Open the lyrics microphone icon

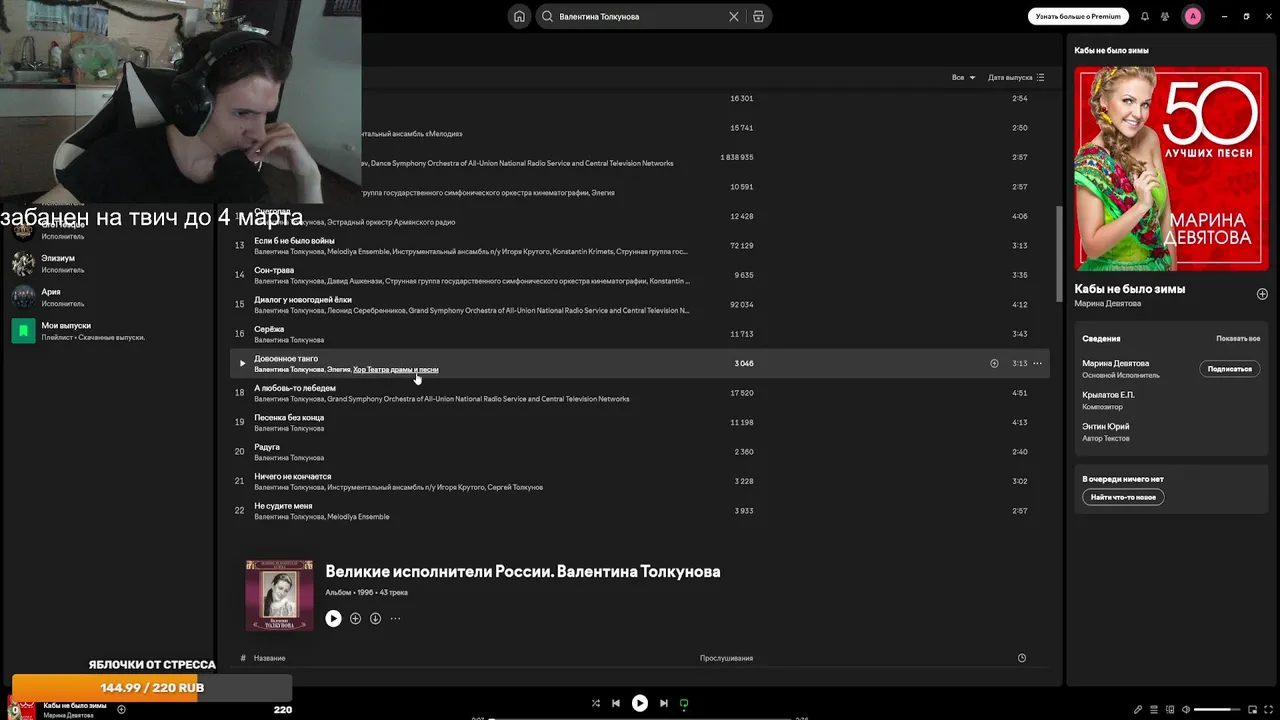pos(1137,710)
